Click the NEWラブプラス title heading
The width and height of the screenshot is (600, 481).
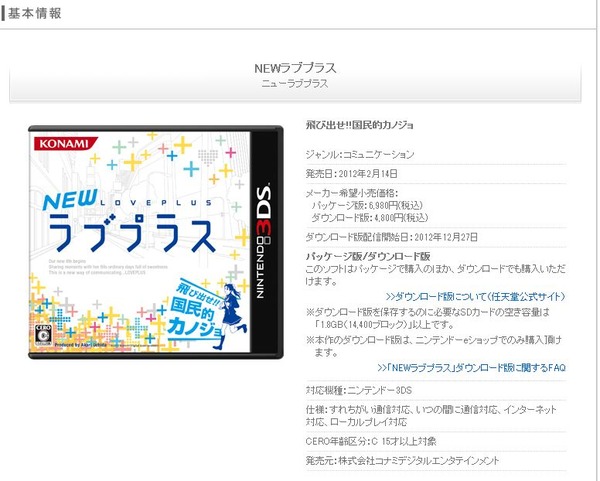point(295,68)
